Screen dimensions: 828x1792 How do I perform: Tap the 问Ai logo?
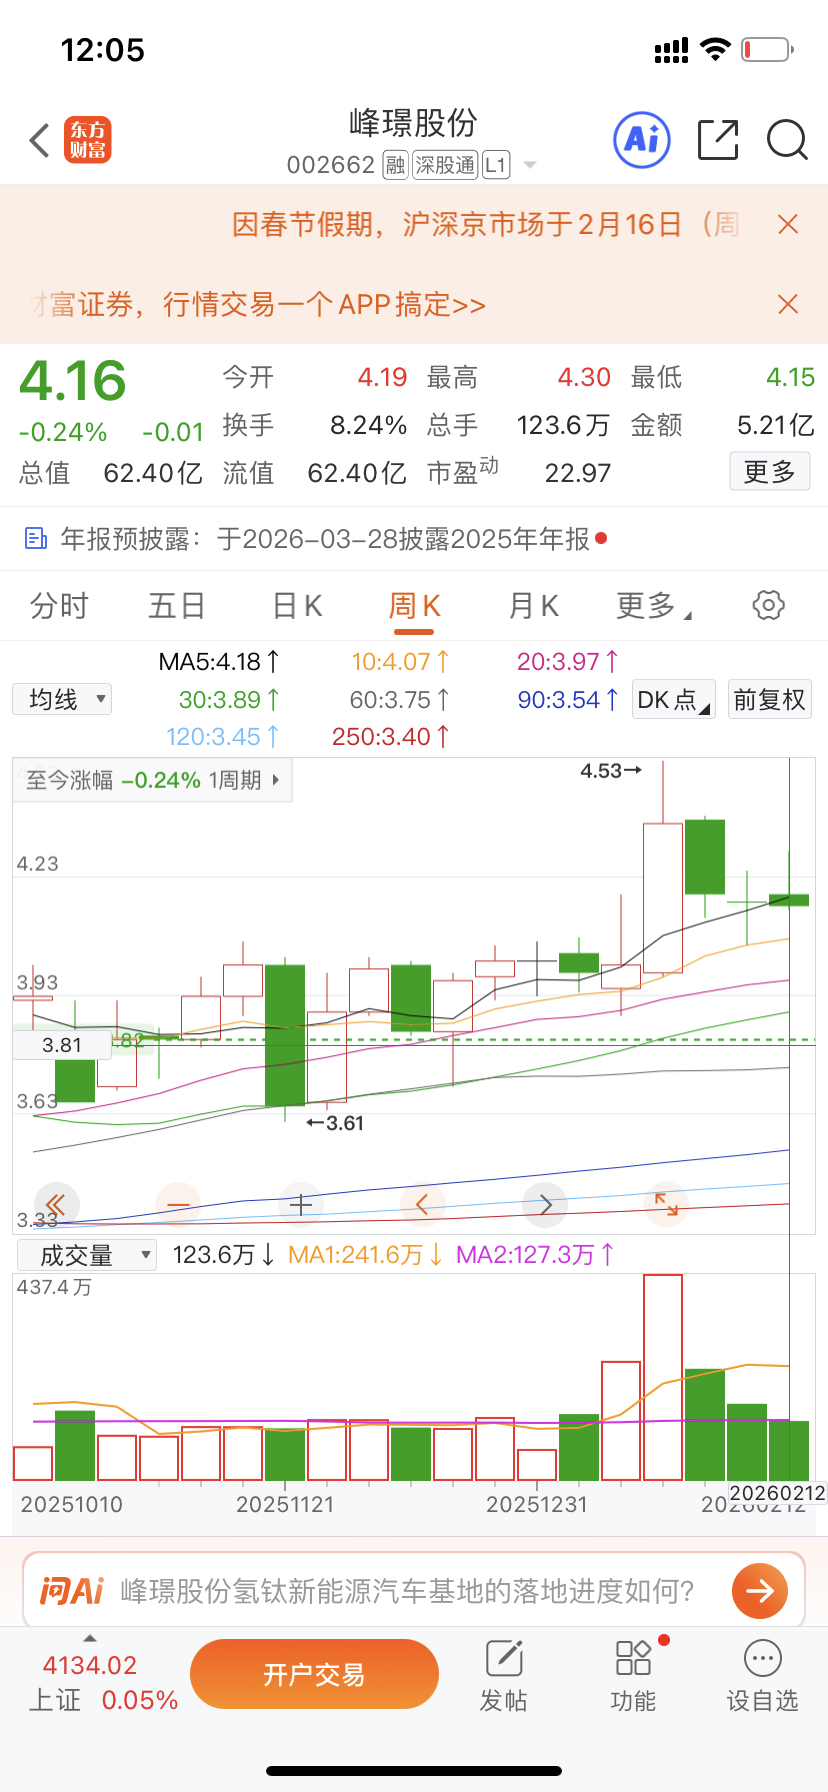(72, 1590)
